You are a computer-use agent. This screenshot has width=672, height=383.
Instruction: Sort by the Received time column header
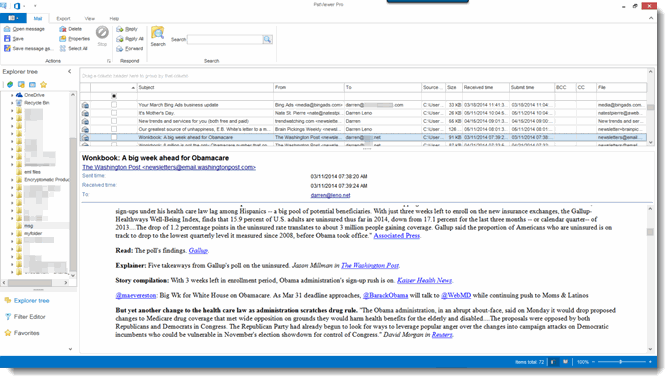click(x=485, y=87)
